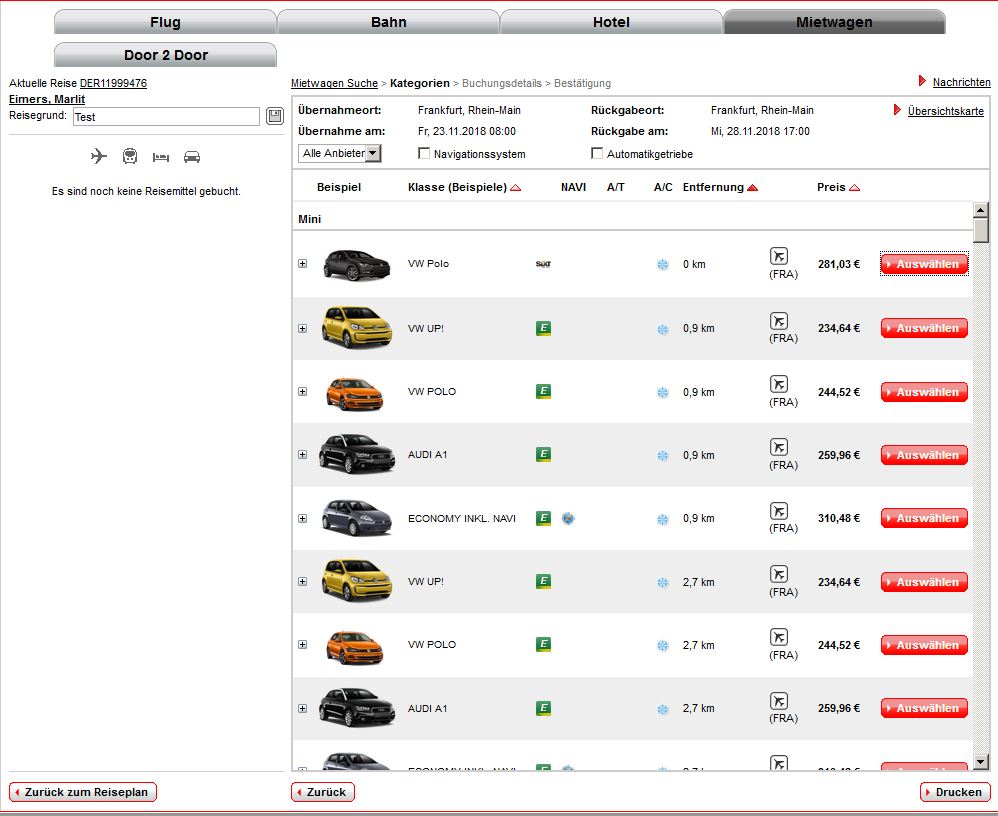
Task: Open the Übersichtskarte link
Action: tap(945, 111)
